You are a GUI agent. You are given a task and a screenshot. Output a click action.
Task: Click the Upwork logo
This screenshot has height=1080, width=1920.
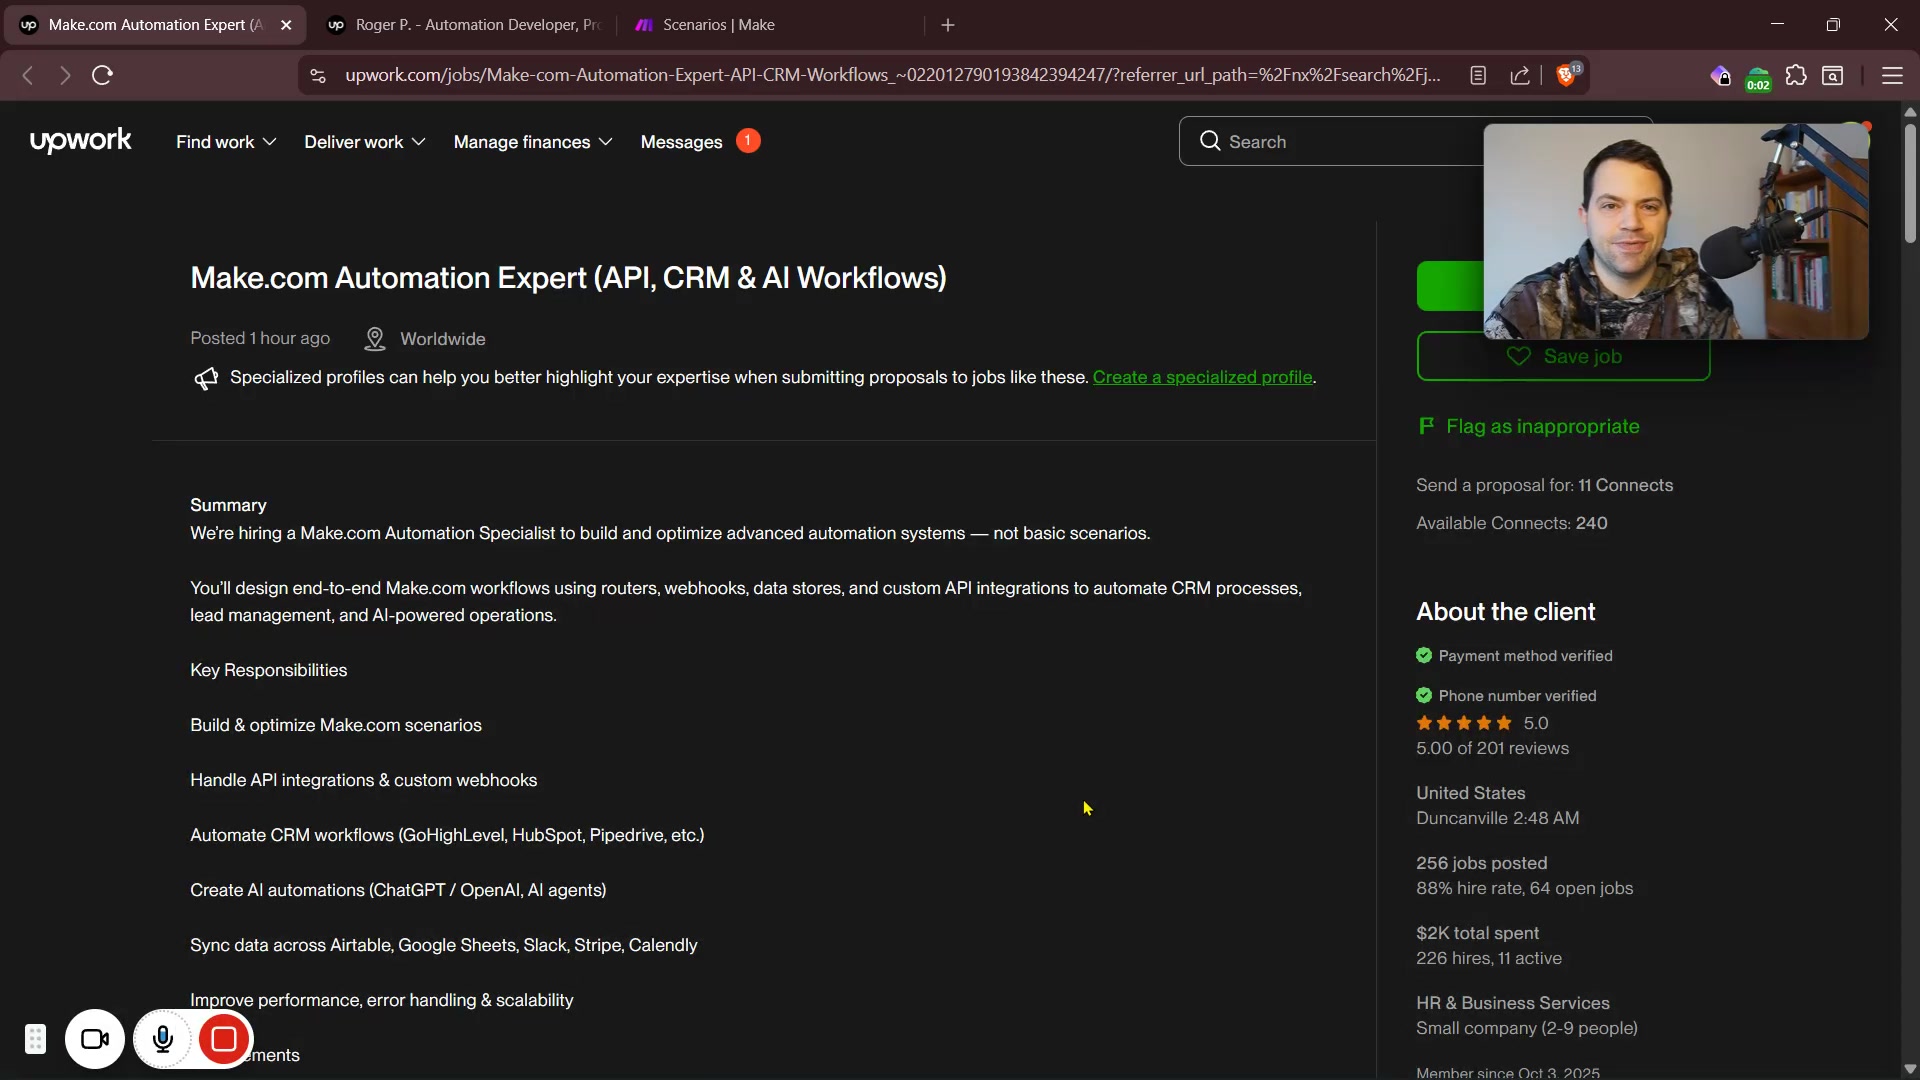[x=80, y=141]
